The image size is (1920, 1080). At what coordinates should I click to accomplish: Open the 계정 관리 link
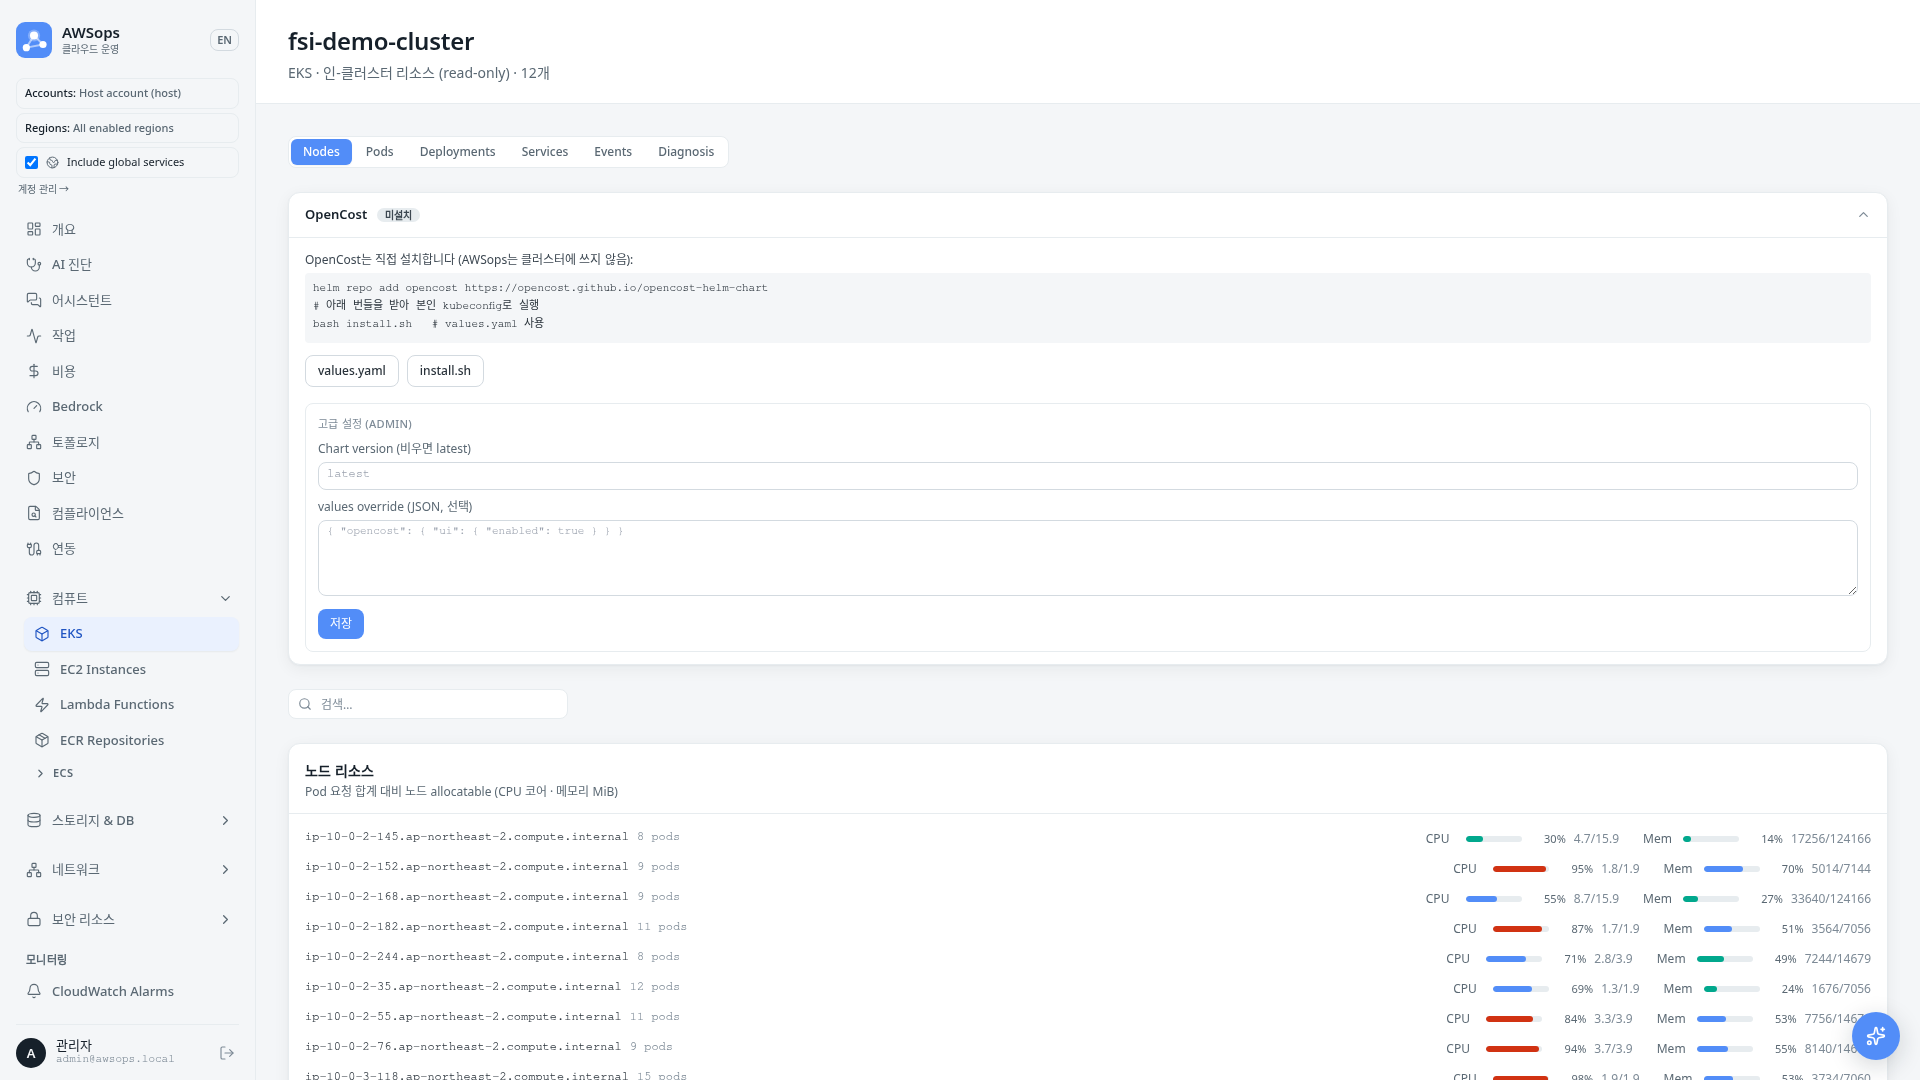(43, 189)
